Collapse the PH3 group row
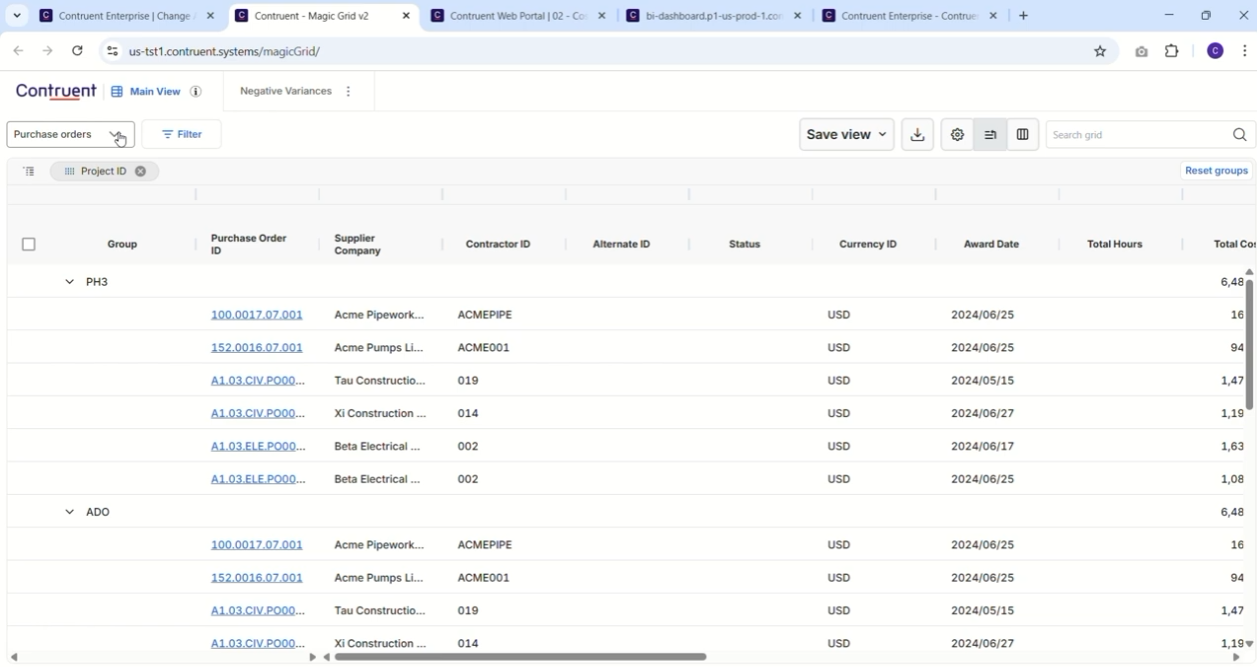This screenshot has height=667, width=1257. [69, 282]
